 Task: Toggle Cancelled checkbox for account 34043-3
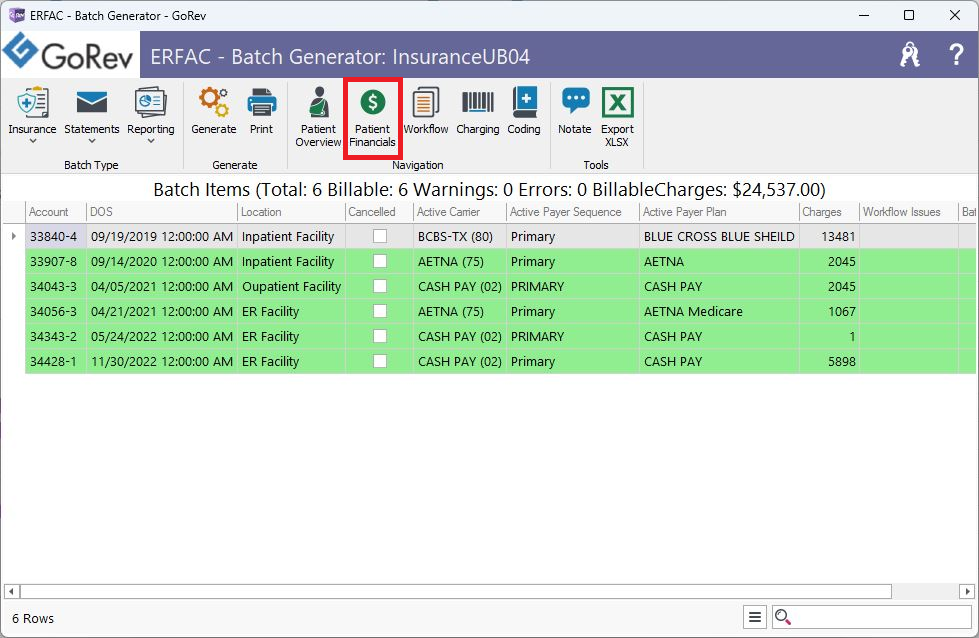(x=380, y=286)
